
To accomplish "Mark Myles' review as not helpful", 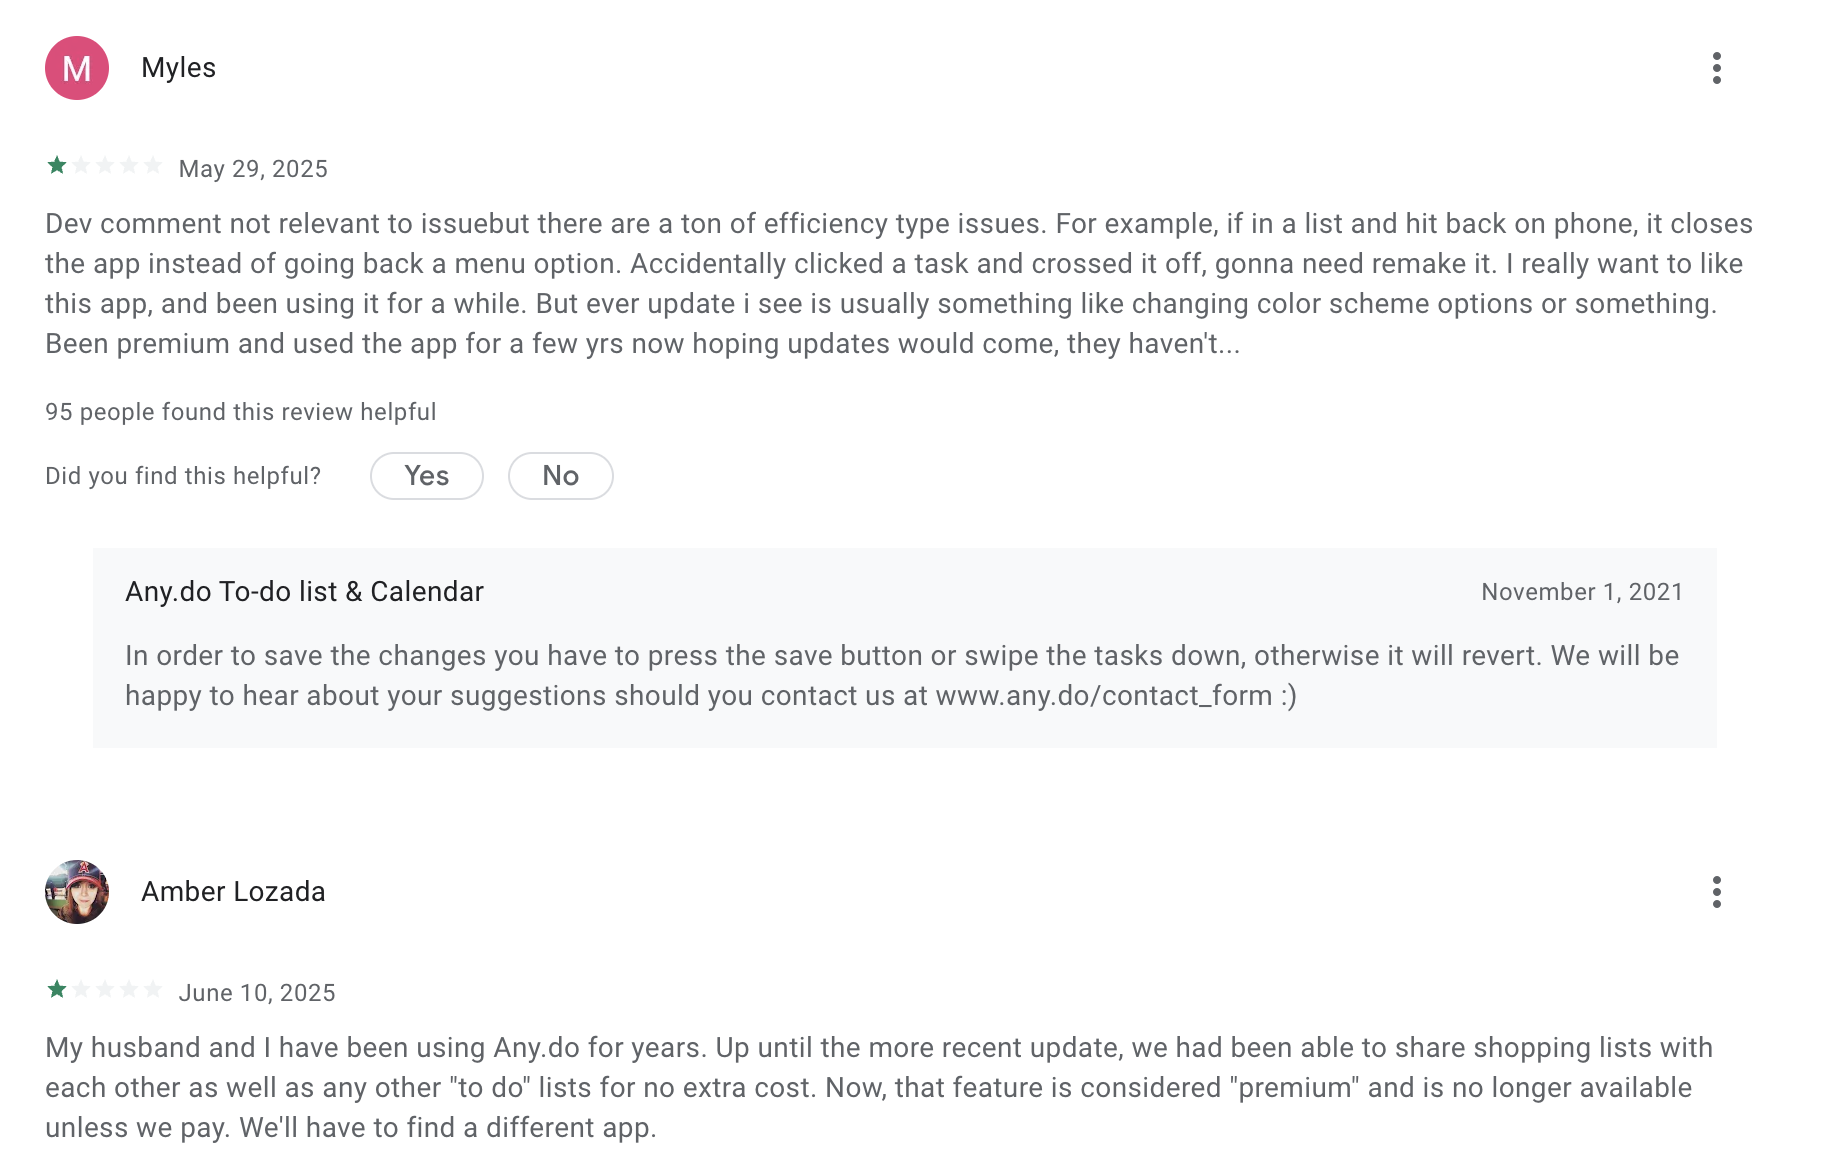I will (560, 476).
